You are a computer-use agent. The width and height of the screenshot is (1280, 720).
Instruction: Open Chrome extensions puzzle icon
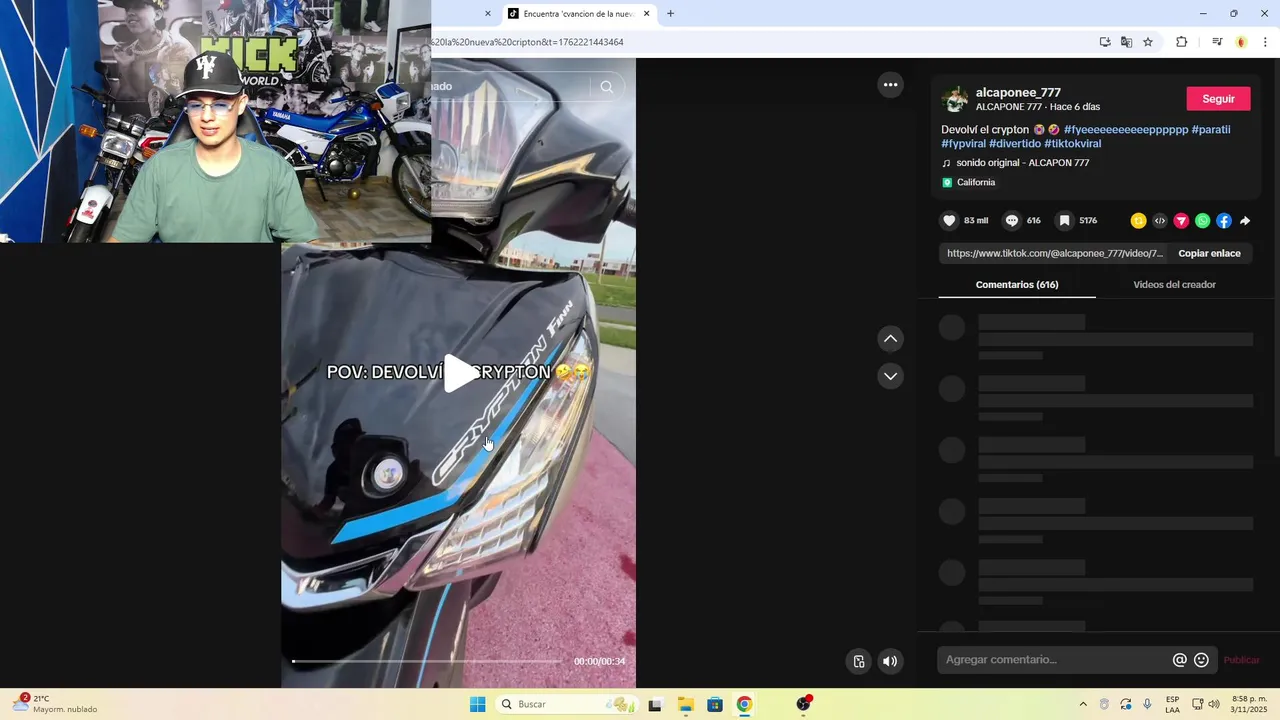(1181, 42)
